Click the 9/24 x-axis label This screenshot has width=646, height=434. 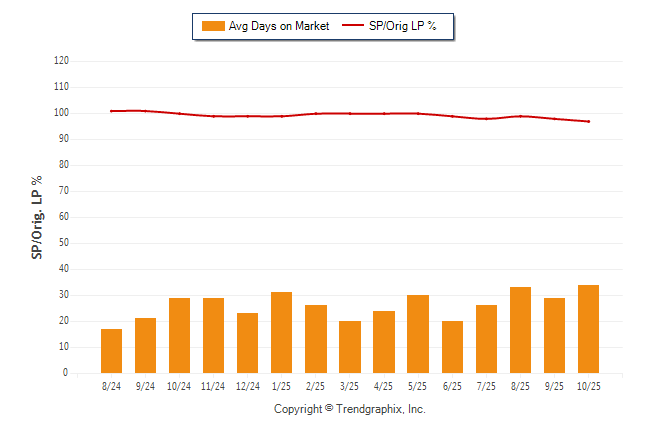pyautogui.click(x=146, y=386)
